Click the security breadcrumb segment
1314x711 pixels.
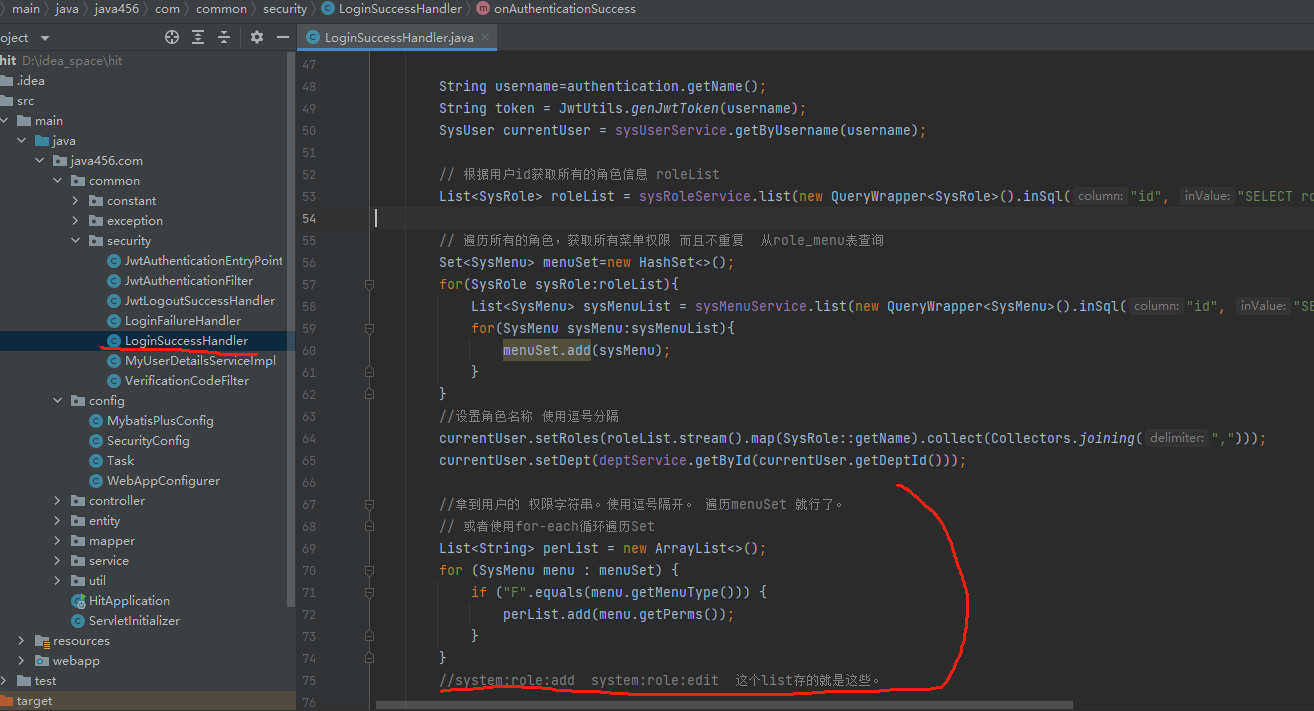coord(285,9)
